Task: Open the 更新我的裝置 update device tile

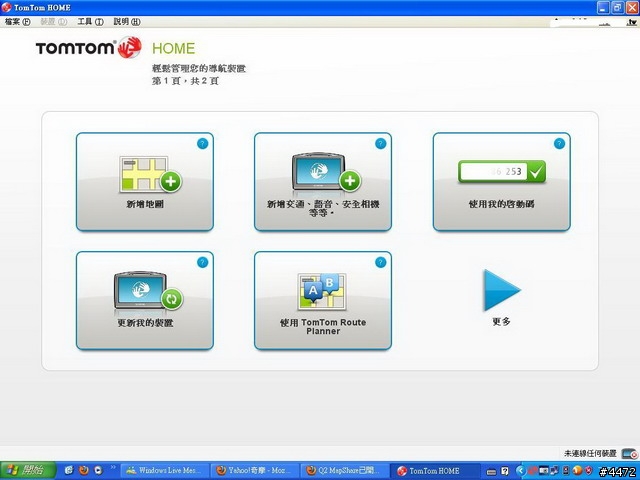Action: pos(144,300)
